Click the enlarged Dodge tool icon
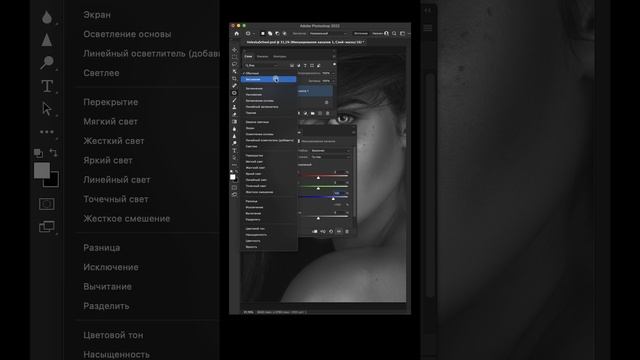This screenshot has width=640, height=360. [x=47, y=62]
